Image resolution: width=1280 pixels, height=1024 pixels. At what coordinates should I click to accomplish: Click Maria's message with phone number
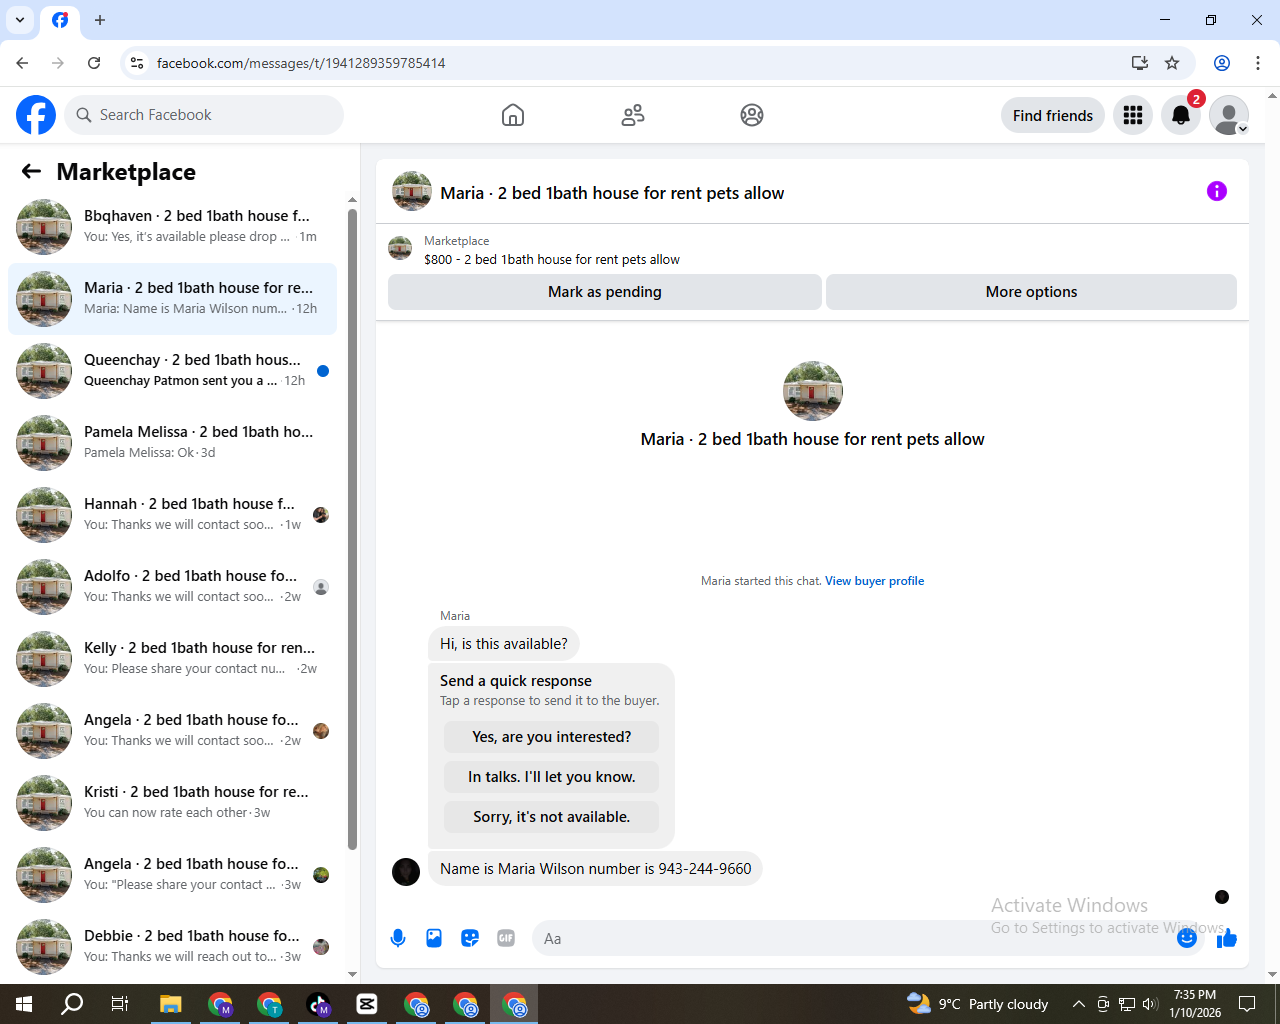click(595, 869)
